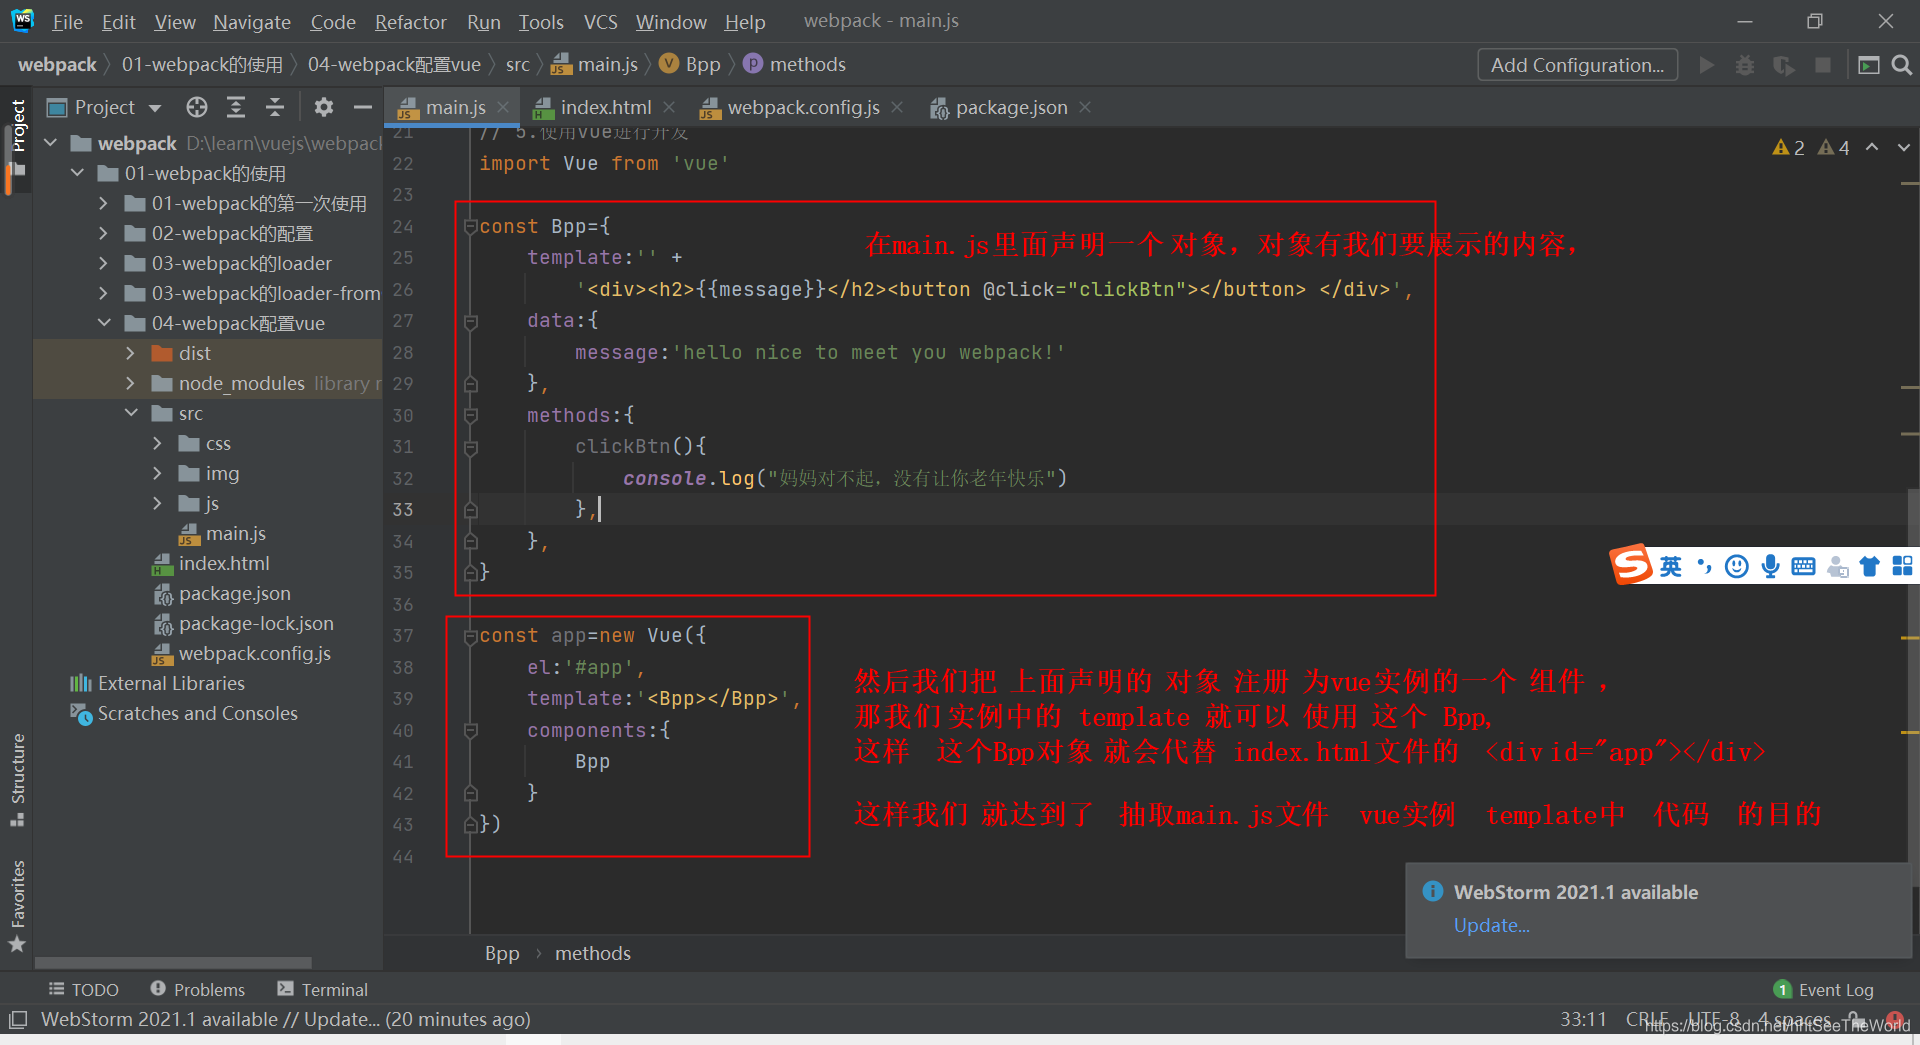This screenshot has width=1920, height=1045.
Task: Toggle IME English/Chinese mode 英
Action: 1670,566
